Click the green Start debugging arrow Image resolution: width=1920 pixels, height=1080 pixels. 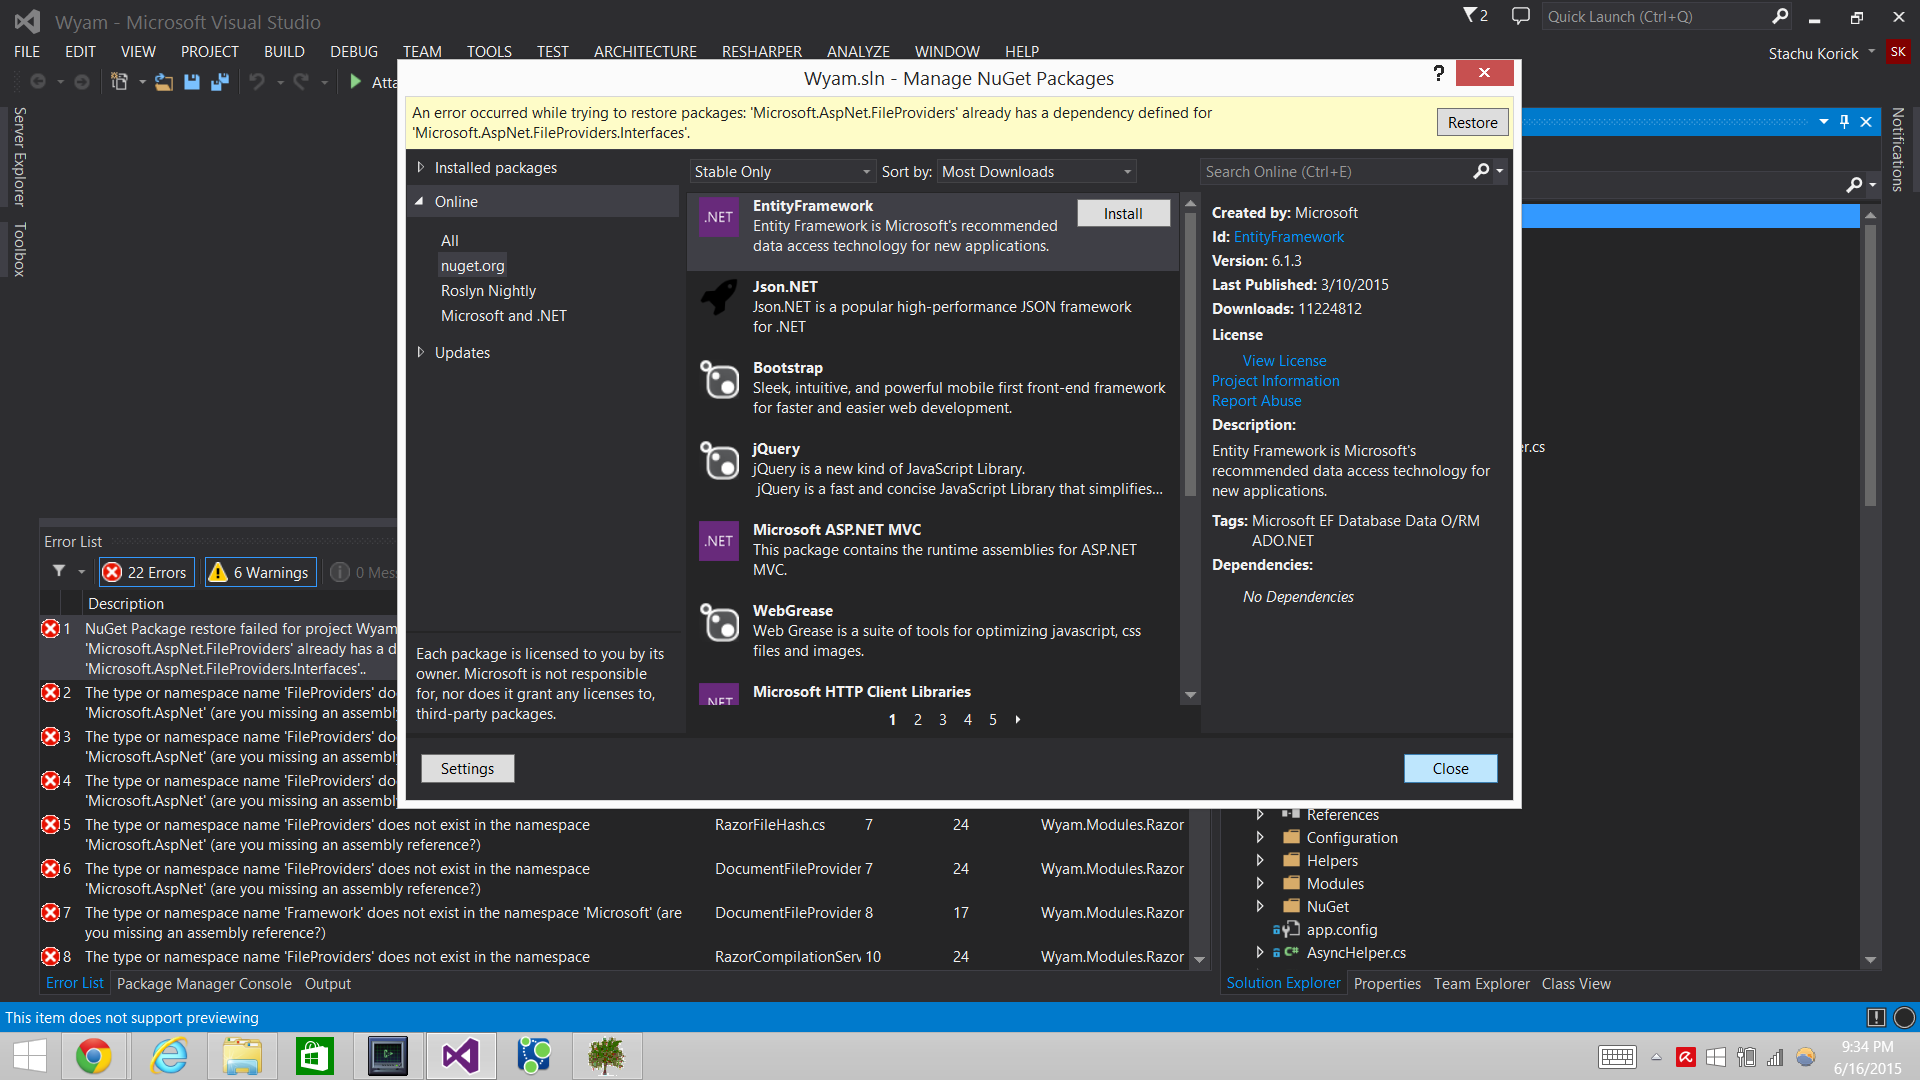click(x=356, y=82)
